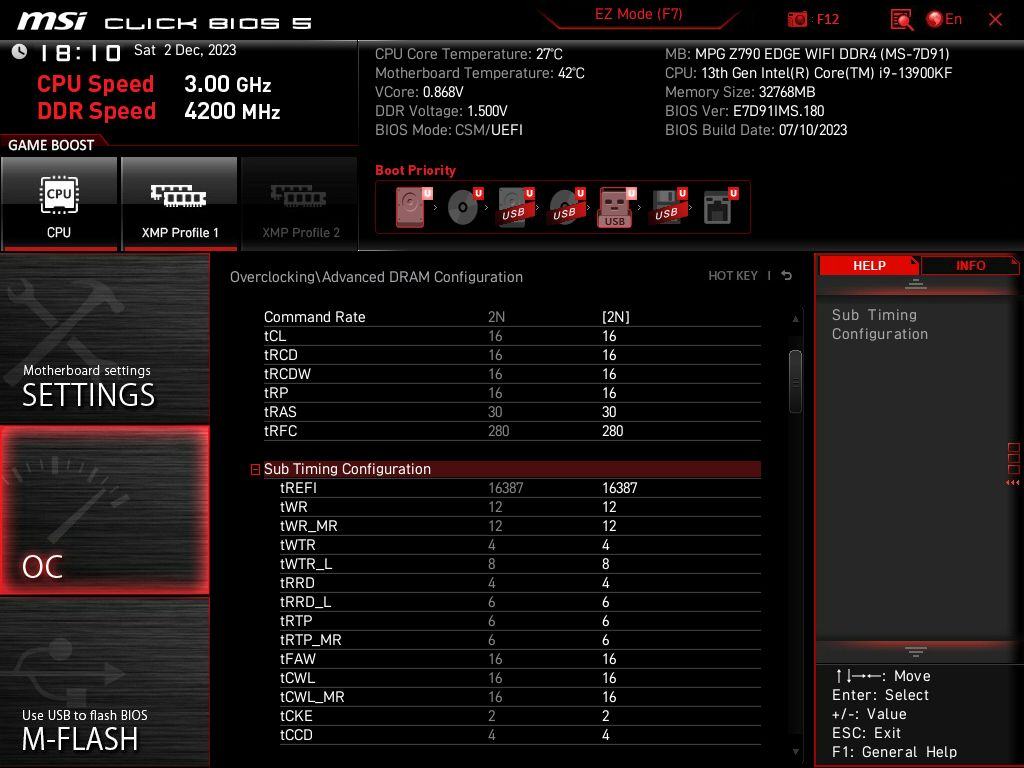
Task: Click the help panel bottom grip handle
Action: pos(916,652)
